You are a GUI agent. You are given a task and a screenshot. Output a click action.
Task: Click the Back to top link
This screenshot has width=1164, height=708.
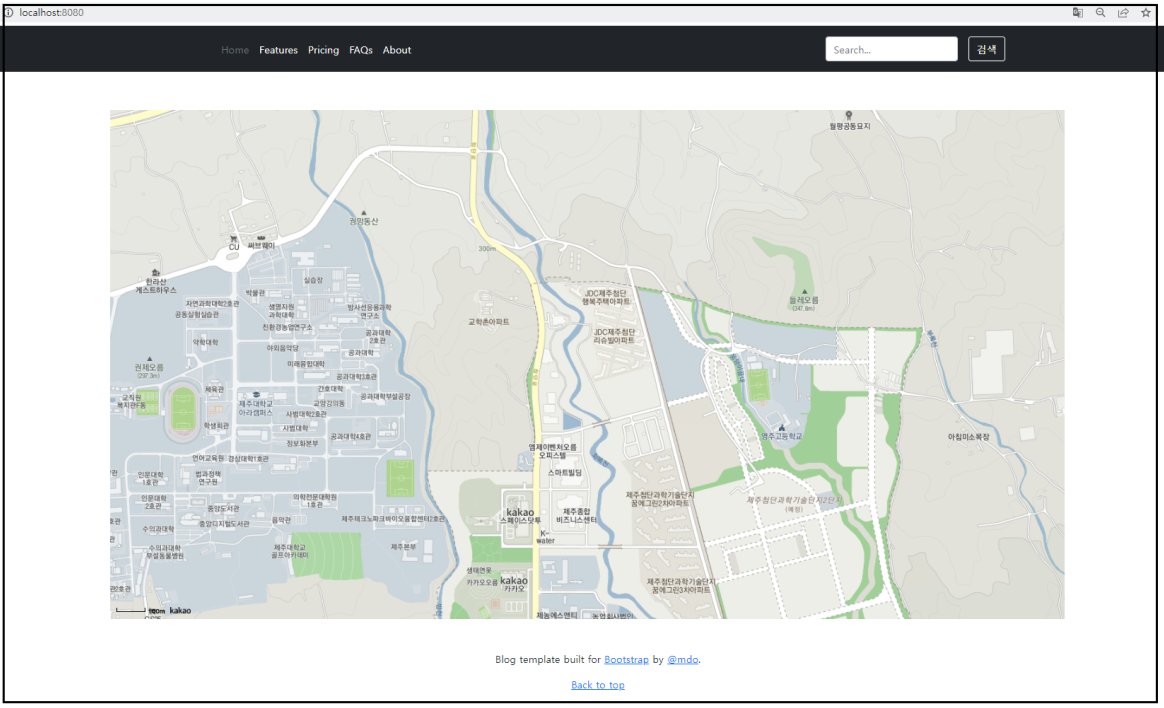tap(598, 684)
